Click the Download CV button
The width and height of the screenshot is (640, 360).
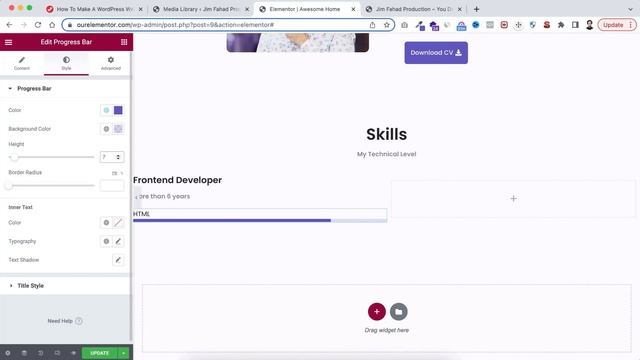(436, 53)
